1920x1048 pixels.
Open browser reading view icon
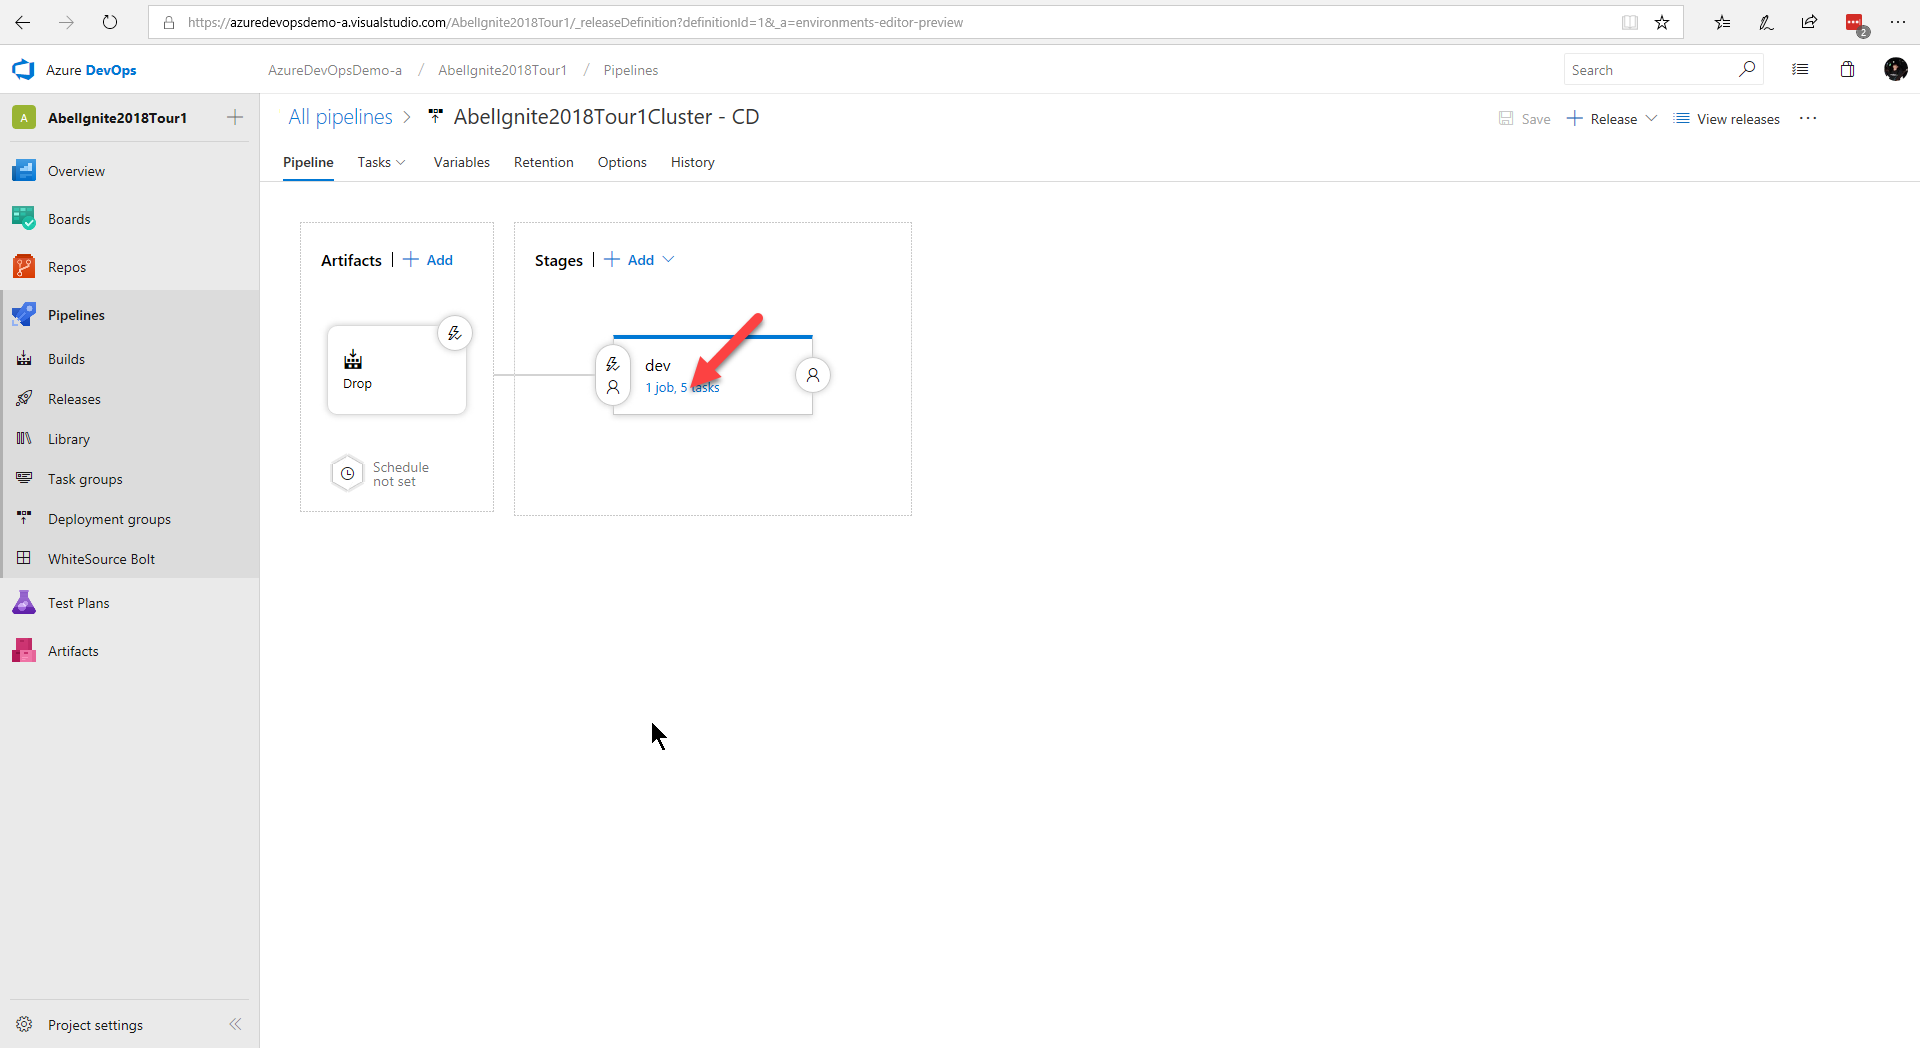point(1630,22)
